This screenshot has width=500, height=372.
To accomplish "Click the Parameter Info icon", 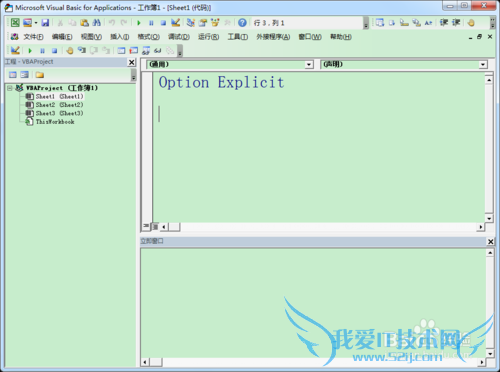I will (x=416, y=23).
